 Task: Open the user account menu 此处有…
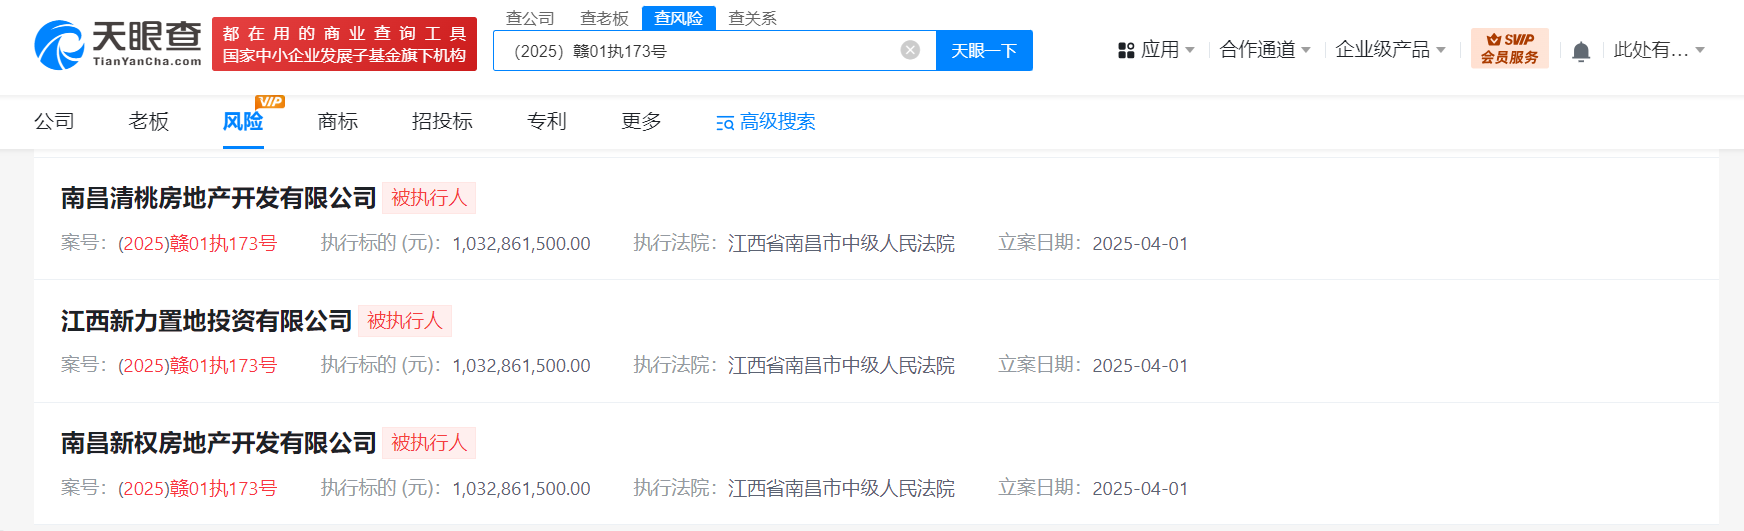click(x=1658, y=50)
